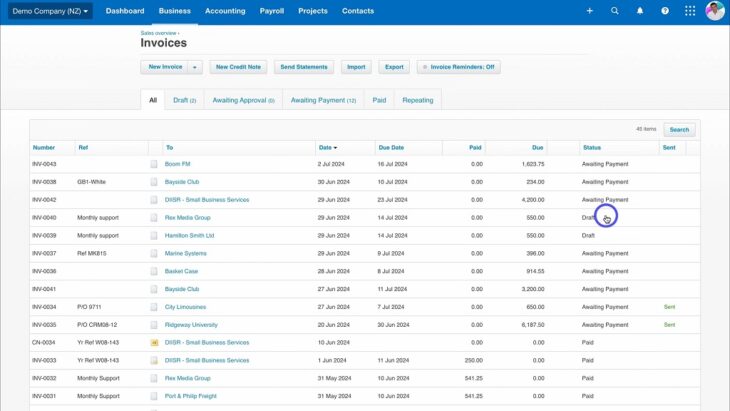Go back to Sales overview breadcrumb

click(x=158, y=33)
